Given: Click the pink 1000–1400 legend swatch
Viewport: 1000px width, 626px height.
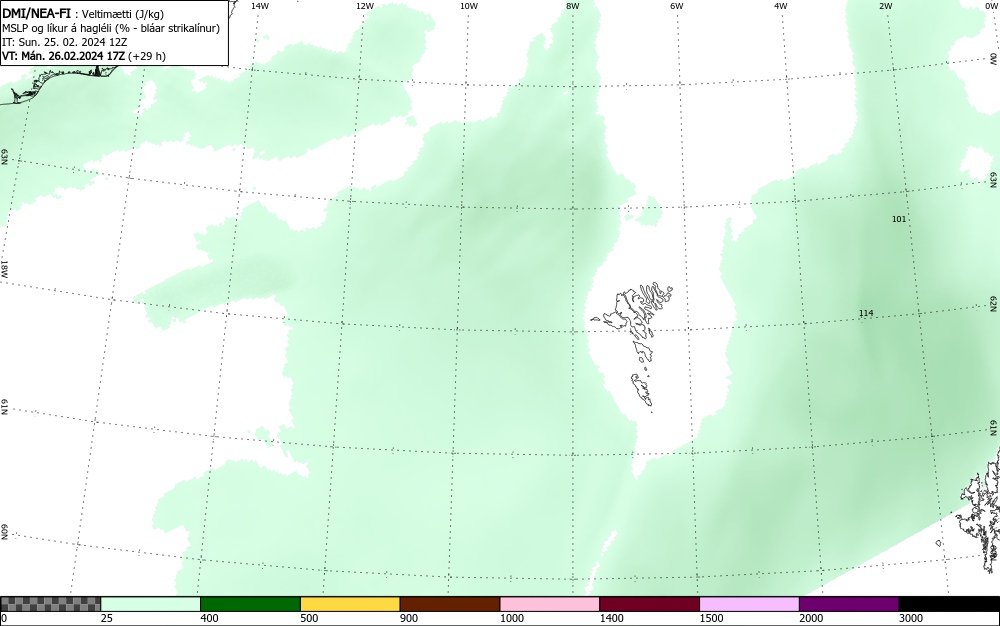Looking at the screenshot, I should pos(550,604).
